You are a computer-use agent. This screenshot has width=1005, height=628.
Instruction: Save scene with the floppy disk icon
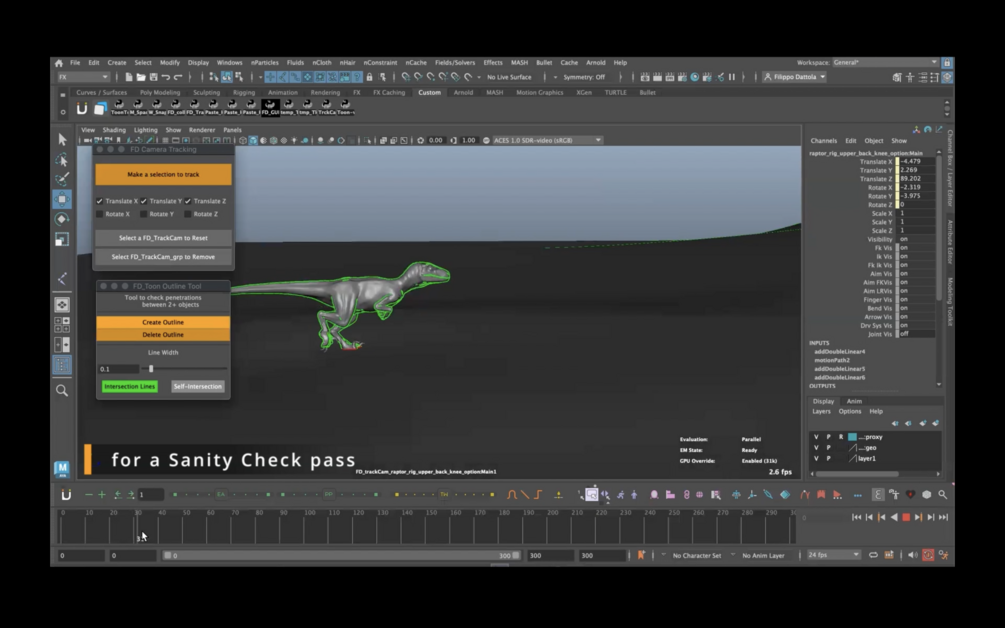point(153,77)
